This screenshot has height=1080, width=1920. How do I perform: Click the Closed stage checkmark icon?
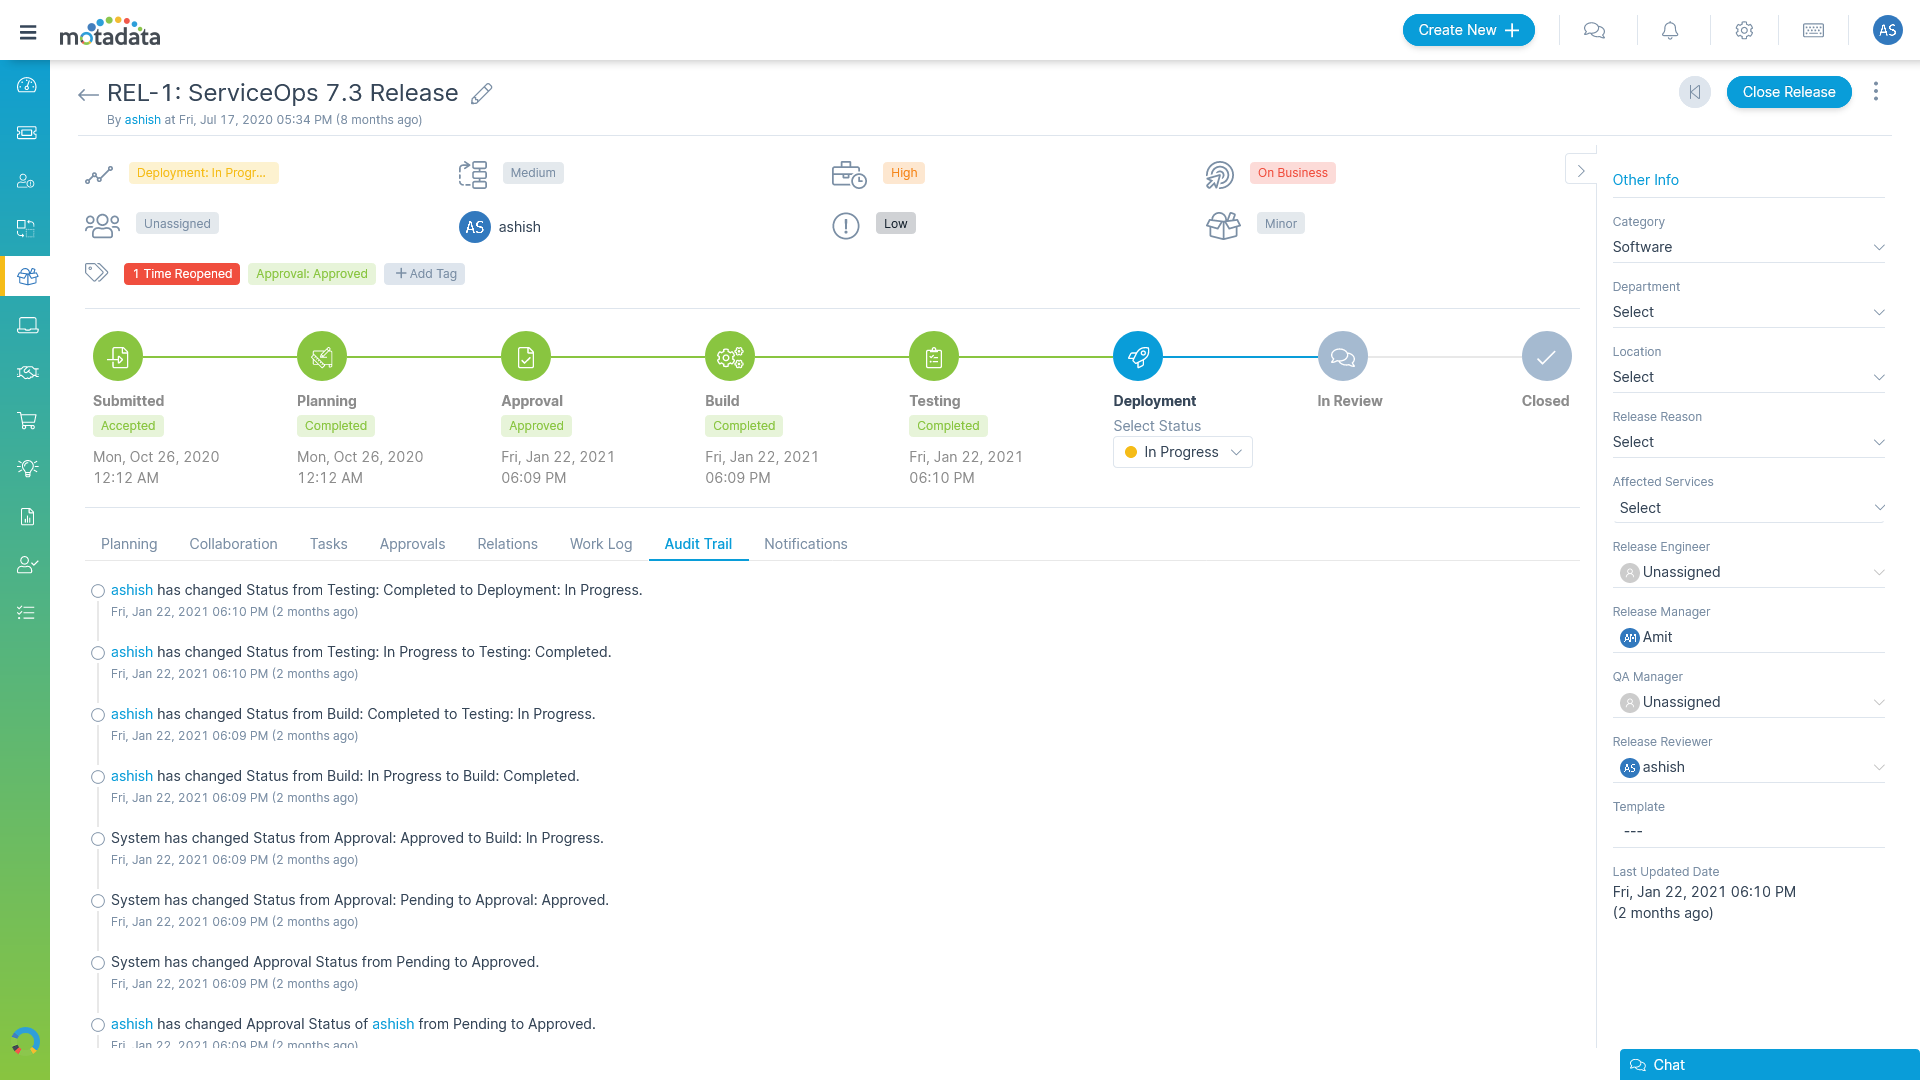tap(1546, 356)
